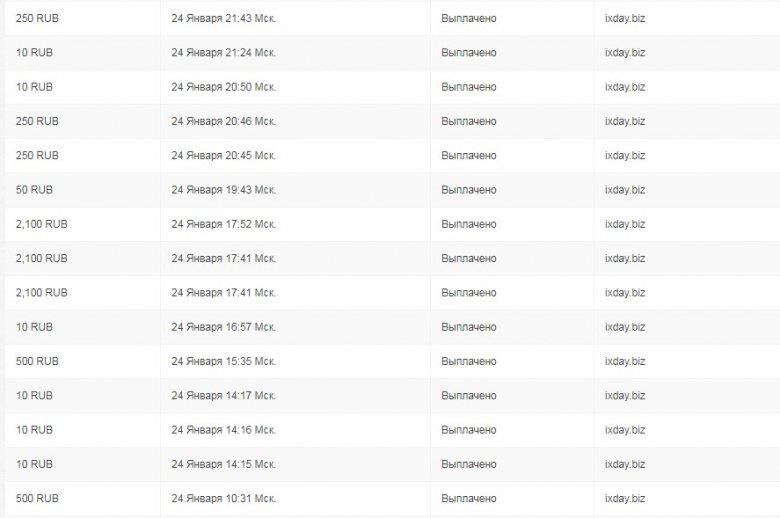Select the 500 RUB amount at 10:31
The width and height of the screenshot is (780, 518).
click(x=37, y=499)
